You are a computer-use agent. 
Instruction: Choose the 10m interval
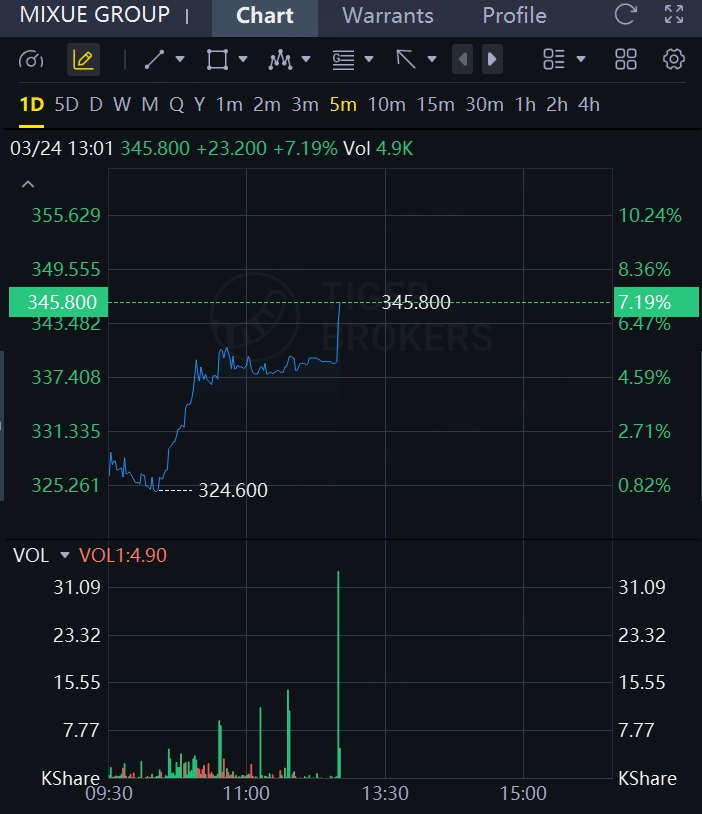[386, 105]
